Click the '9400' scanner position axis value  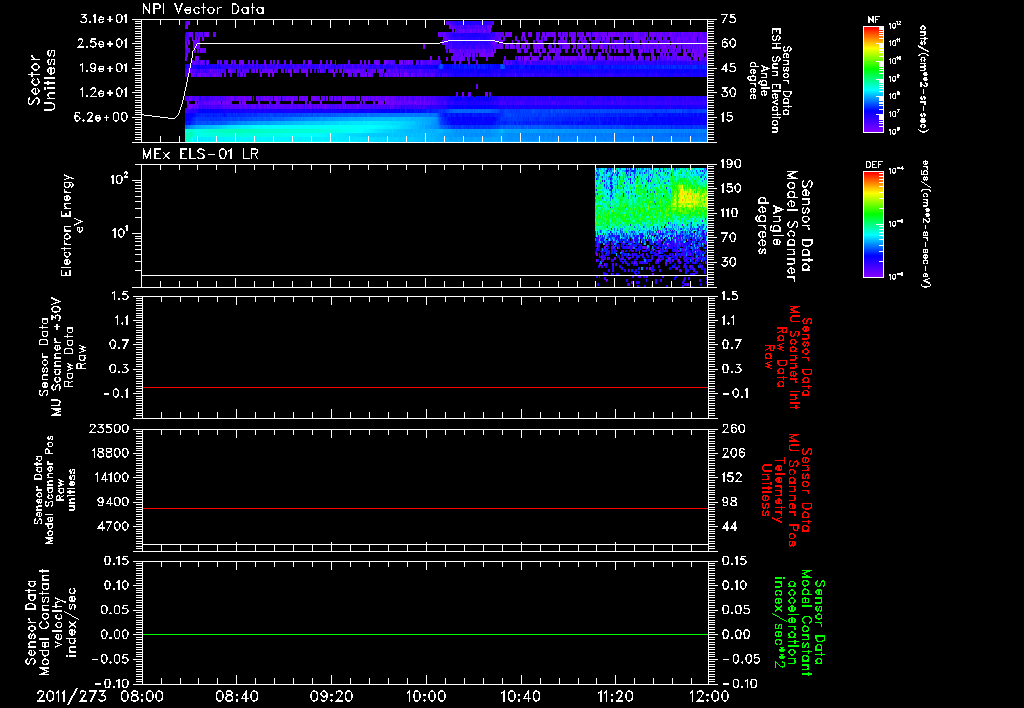(x=114, y=502)
